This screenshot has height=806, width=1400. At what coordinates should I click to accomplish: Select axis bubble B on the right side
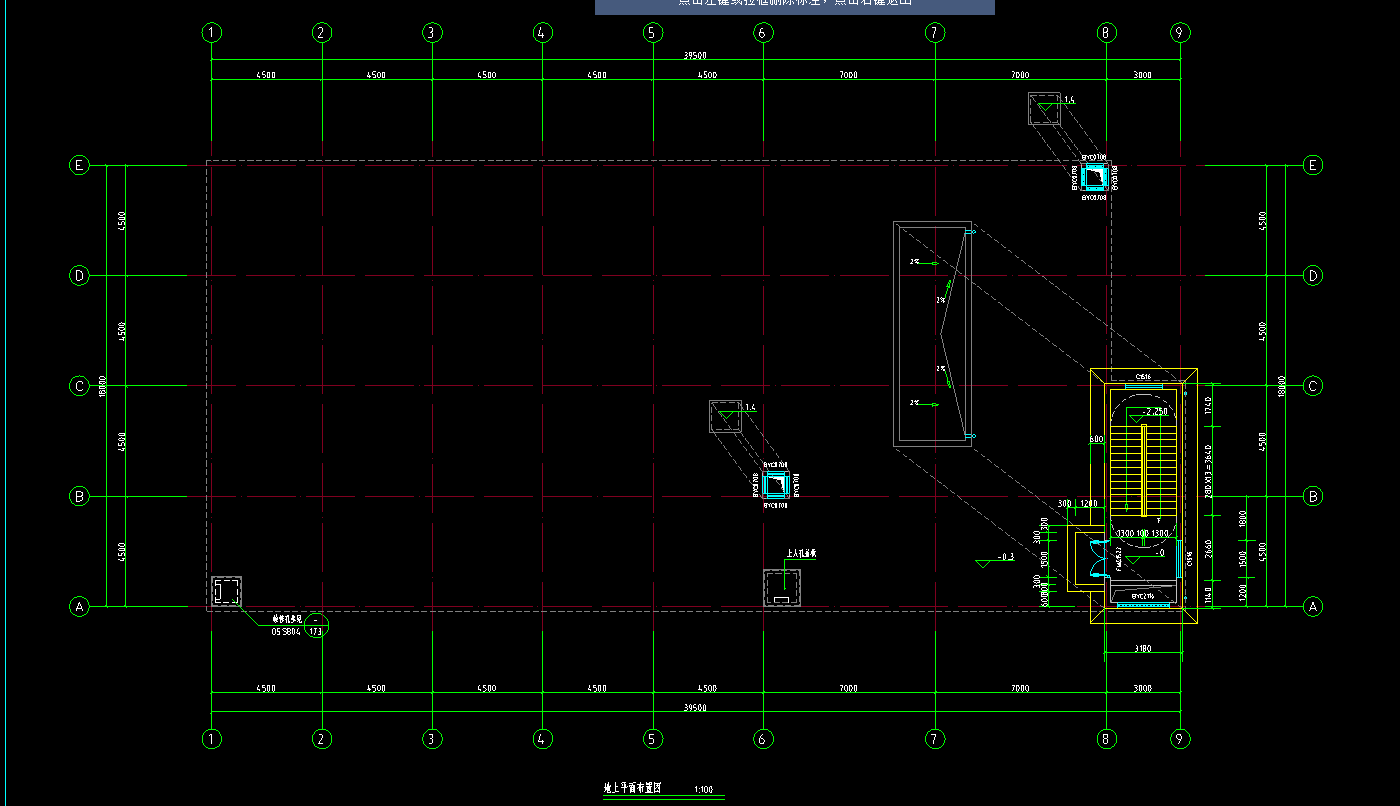point(1313,496)
